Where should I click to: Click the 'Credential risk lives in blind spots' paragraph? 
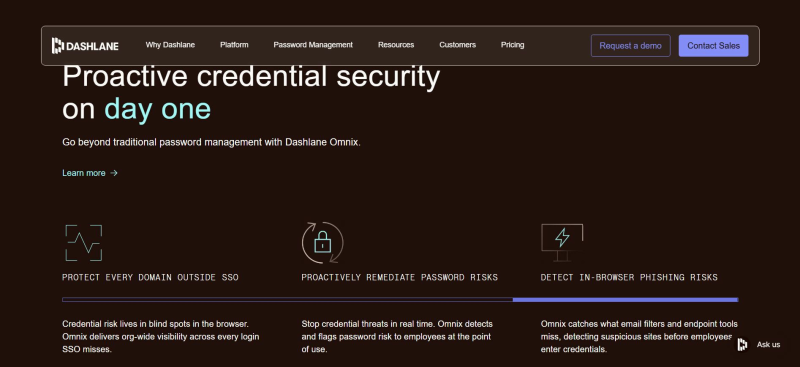pyautogui.click(x=162, y=336)
